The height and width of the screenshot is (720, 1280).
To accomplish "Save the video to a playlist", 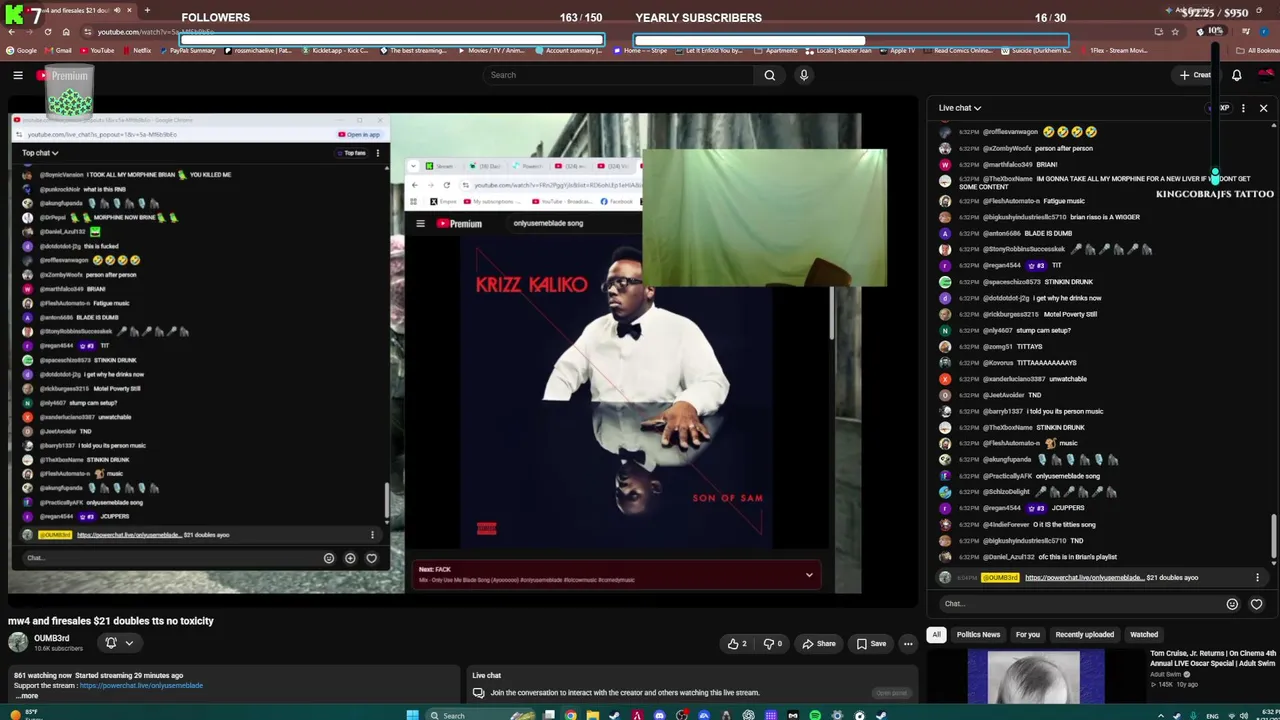I will point(871,644).
